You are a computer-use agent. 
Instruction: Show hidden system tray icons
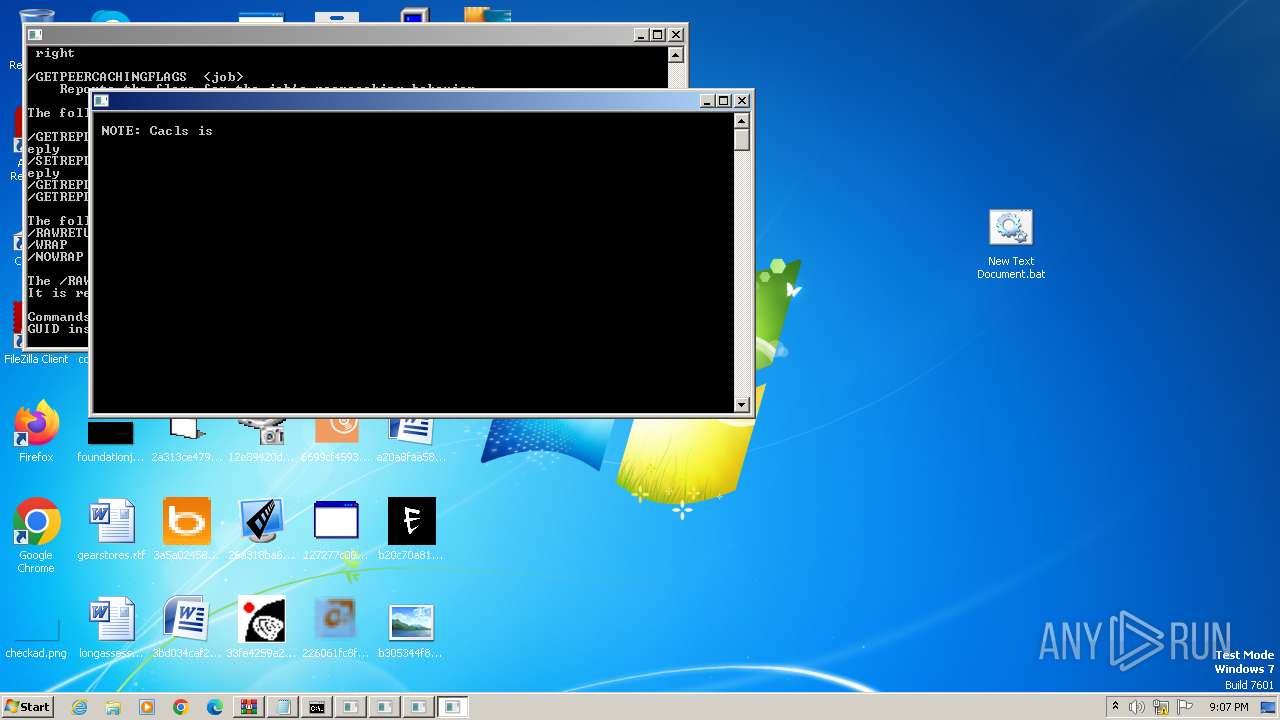tap(1116, 707)
